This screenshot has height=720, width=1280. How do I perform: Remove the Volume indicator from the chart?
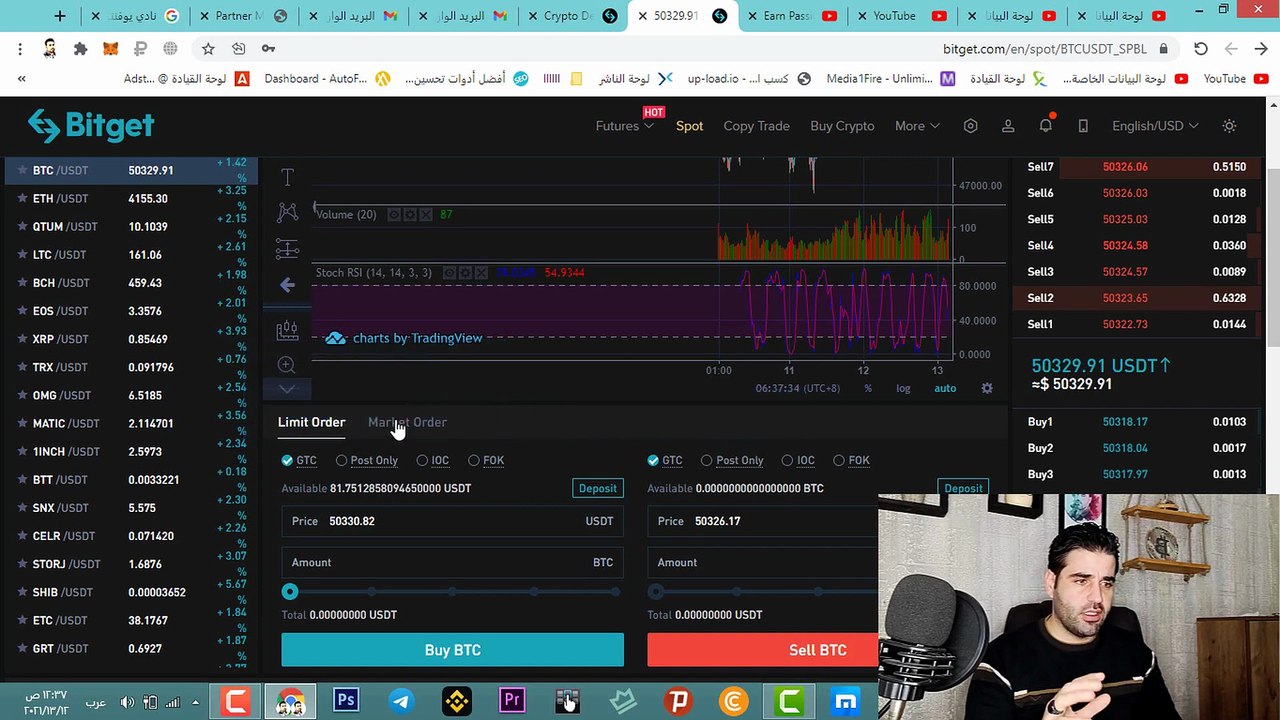426,214
